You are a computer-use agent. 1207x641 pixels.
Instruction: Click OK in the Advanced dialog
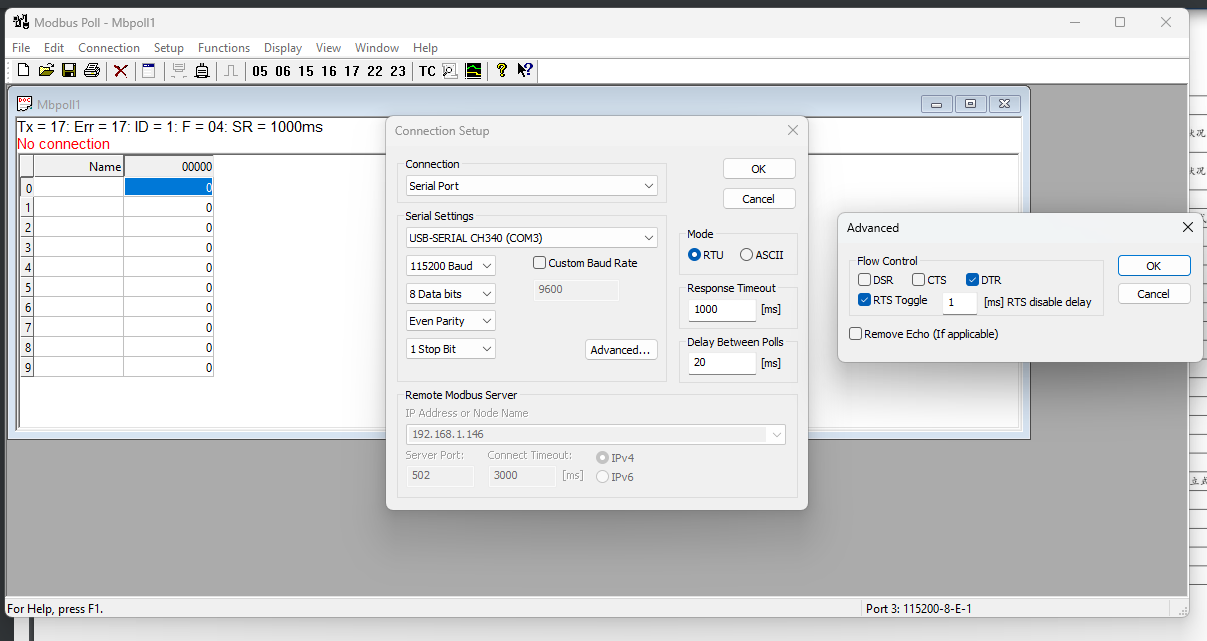(1154, 266)
